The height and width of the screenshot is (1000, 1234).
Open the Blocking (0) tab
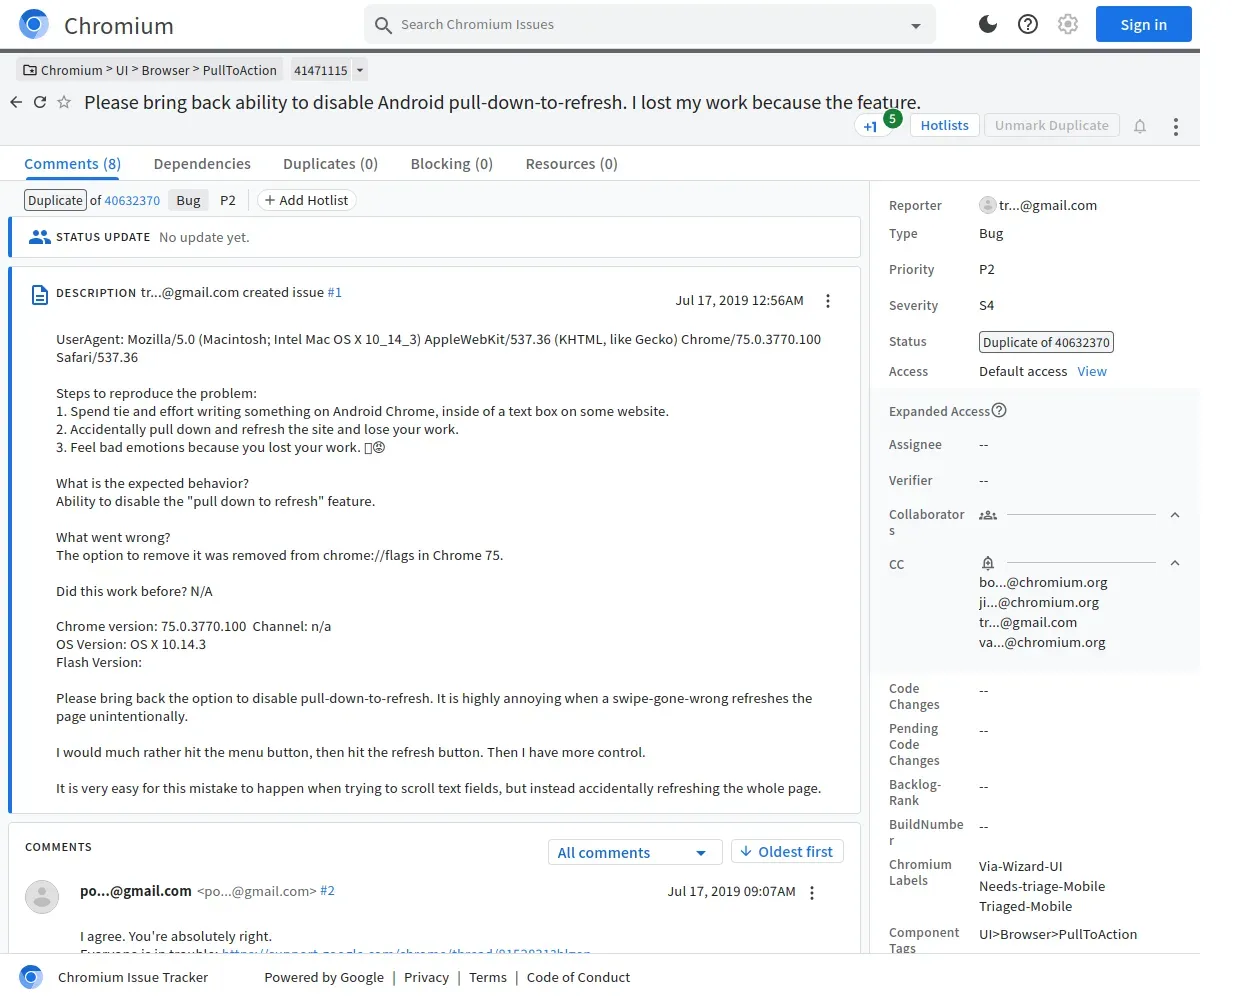pos(452,164)
